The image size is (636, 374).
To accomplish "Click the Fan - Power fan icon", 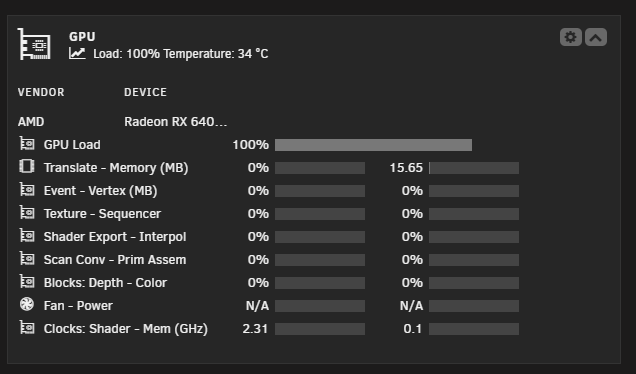I will (x=27, y=304).
